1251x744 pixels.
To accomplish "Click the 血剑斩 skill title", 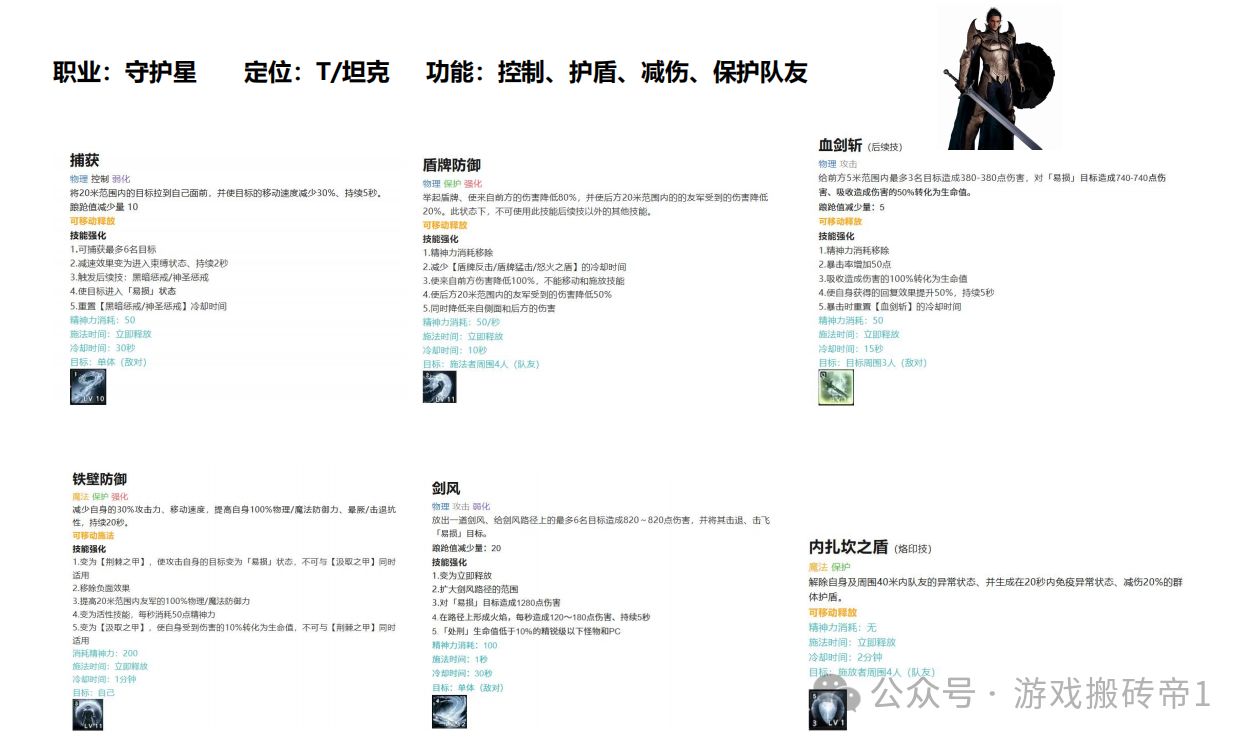I will coord(840,145).
